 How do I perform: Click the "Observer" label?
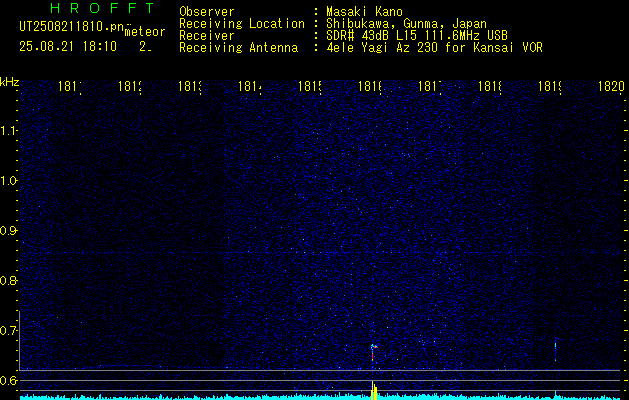click(x=207, y=12)
